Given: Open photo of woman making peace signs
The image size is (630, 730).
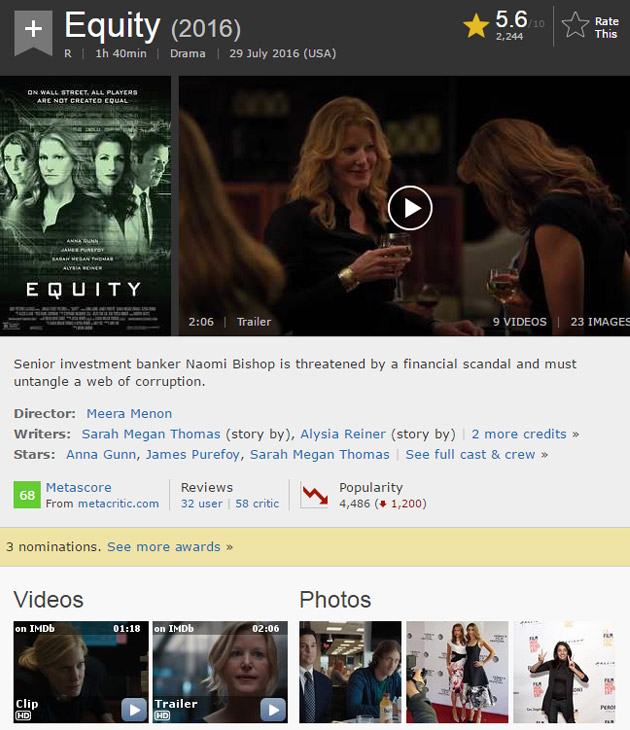Looking at the screenshot, I should coord(564,671).
